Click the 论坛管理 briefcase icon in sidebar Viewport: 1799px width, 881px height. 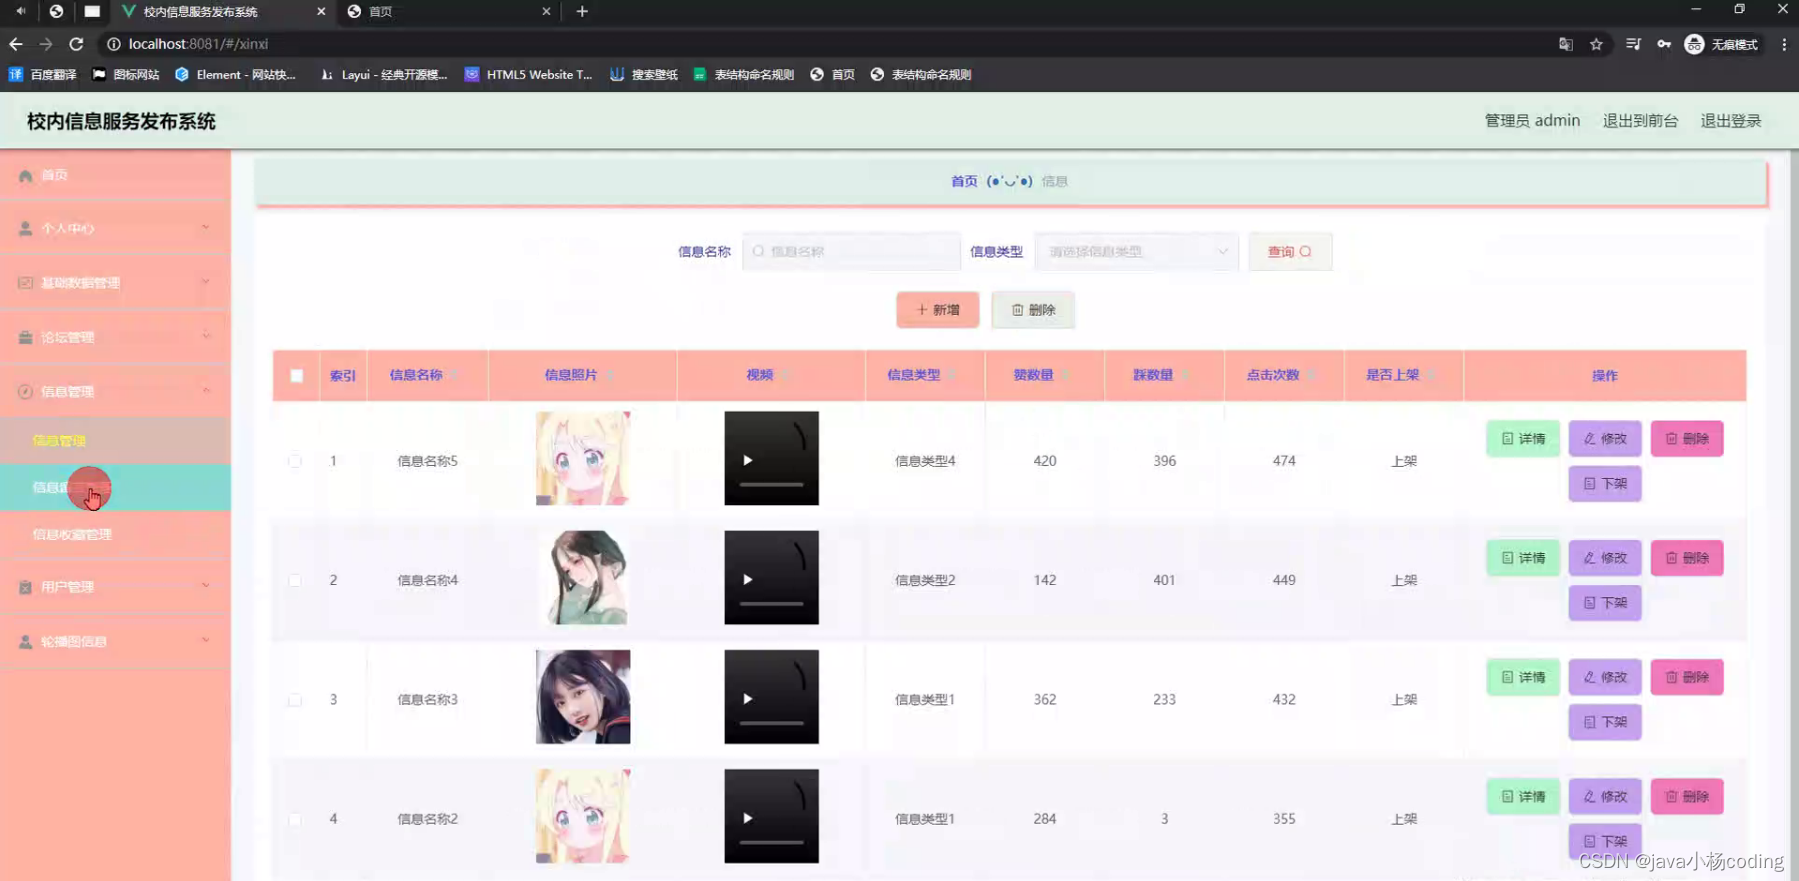click(x=26, y=337)
